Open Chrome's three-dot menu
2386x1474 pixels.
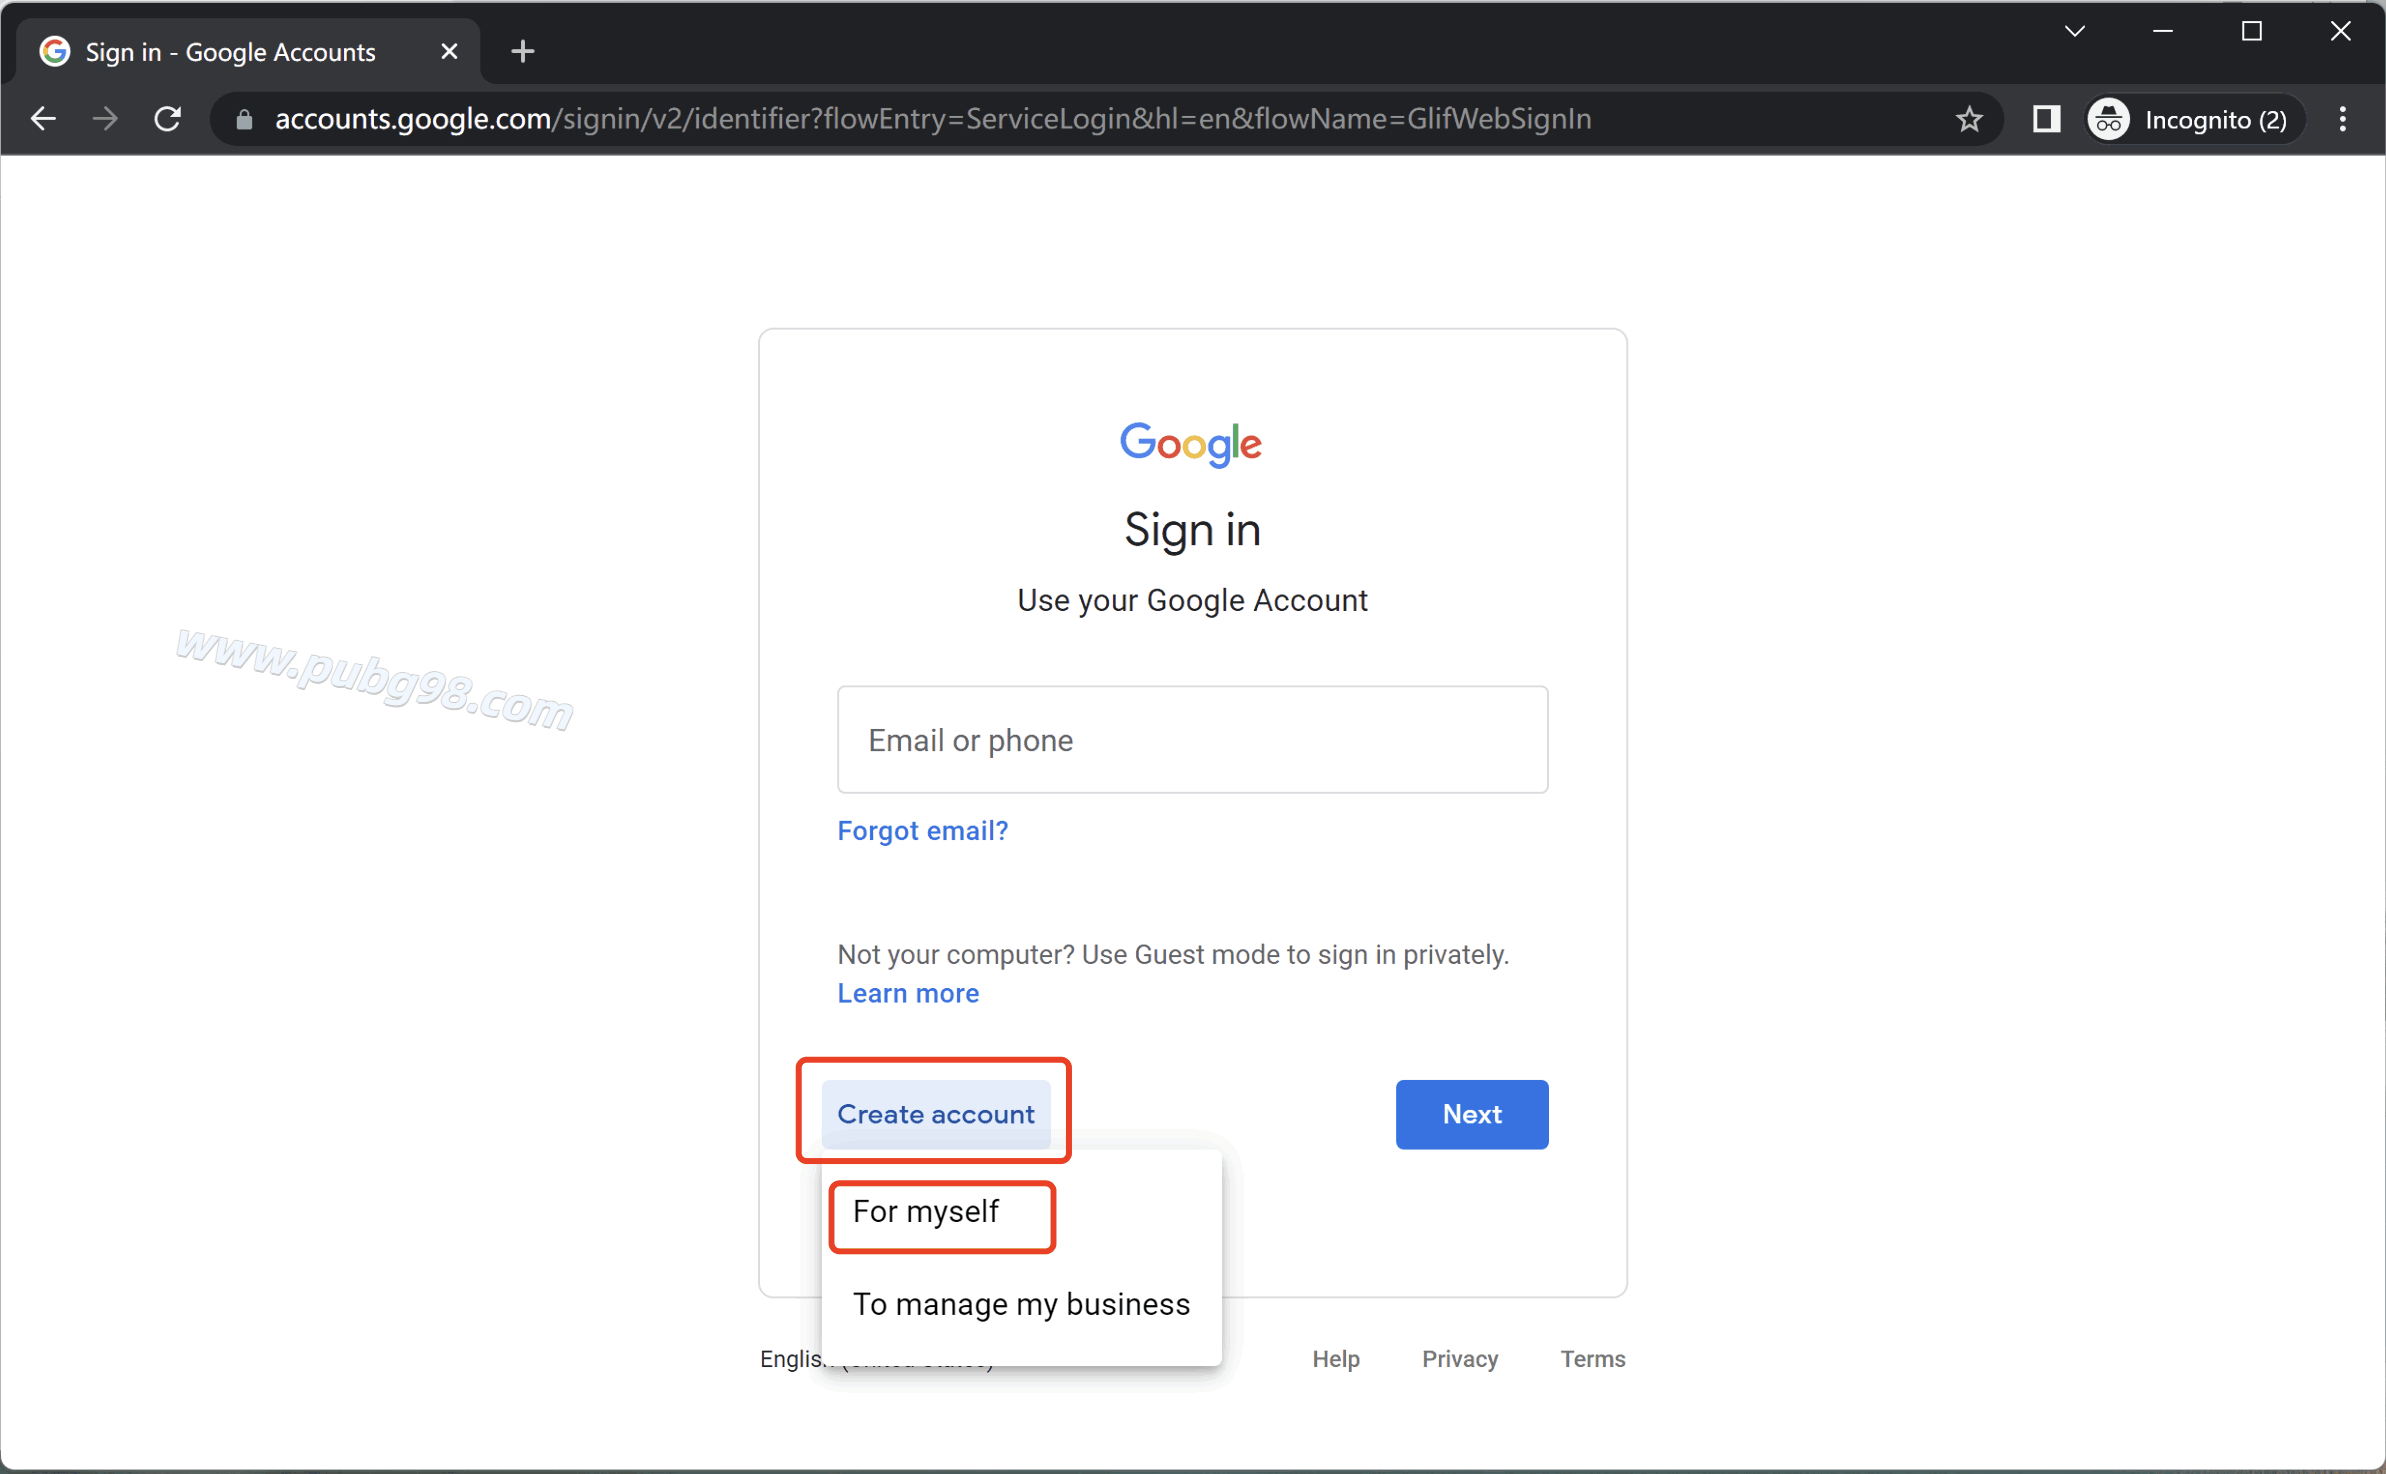2343,119
